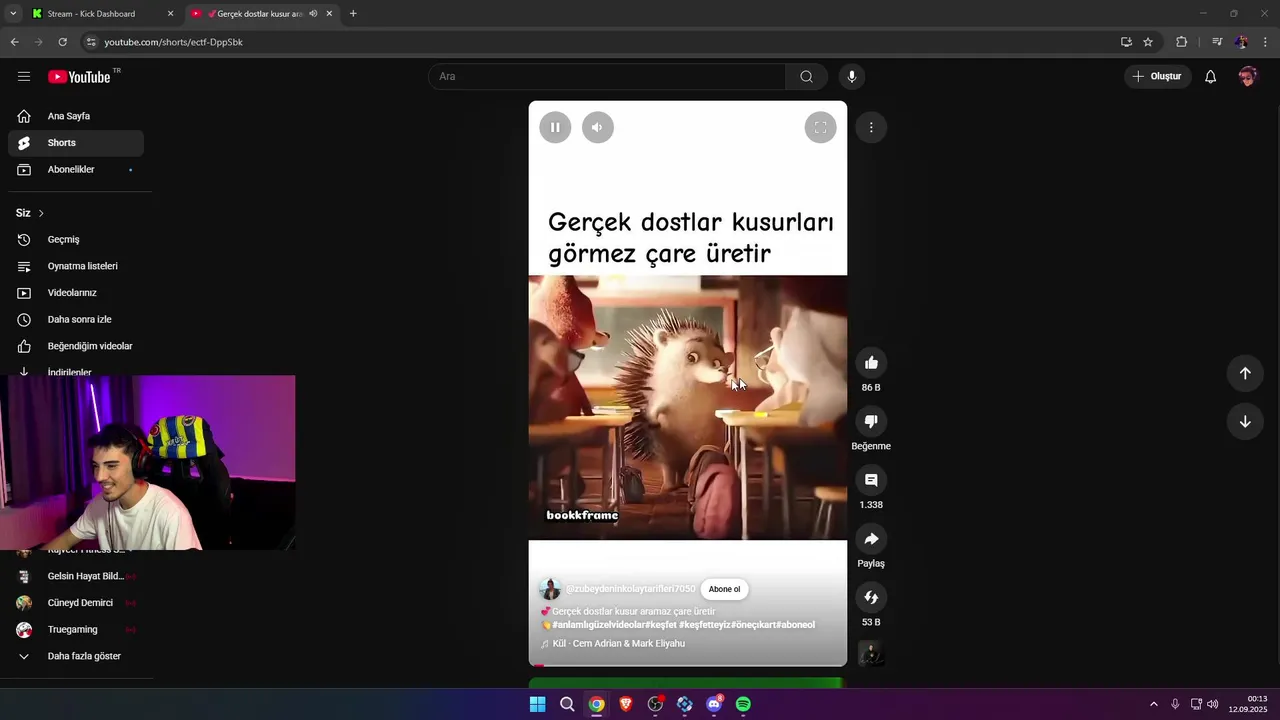Open the Oluştur create button
The width and height of the screenshot is (1280, 720).
pyautogui.click(x=1157, y=77)
